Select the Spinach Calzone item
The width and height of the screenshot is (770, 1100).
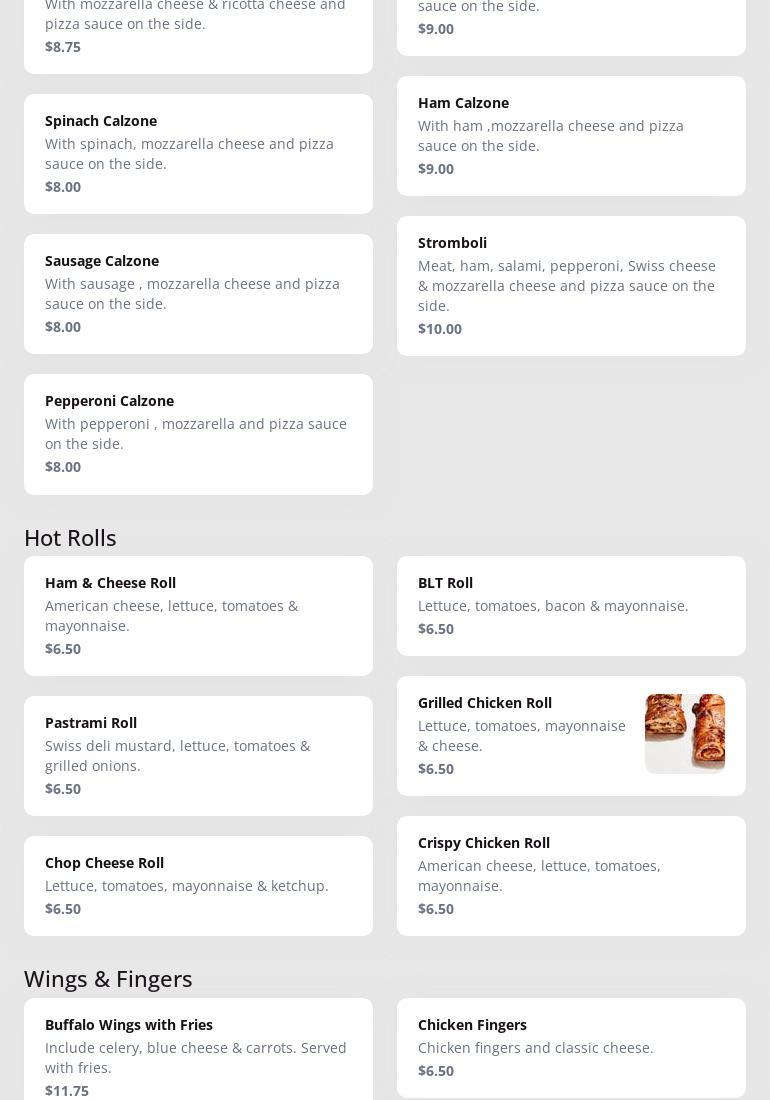pos(198,153)
